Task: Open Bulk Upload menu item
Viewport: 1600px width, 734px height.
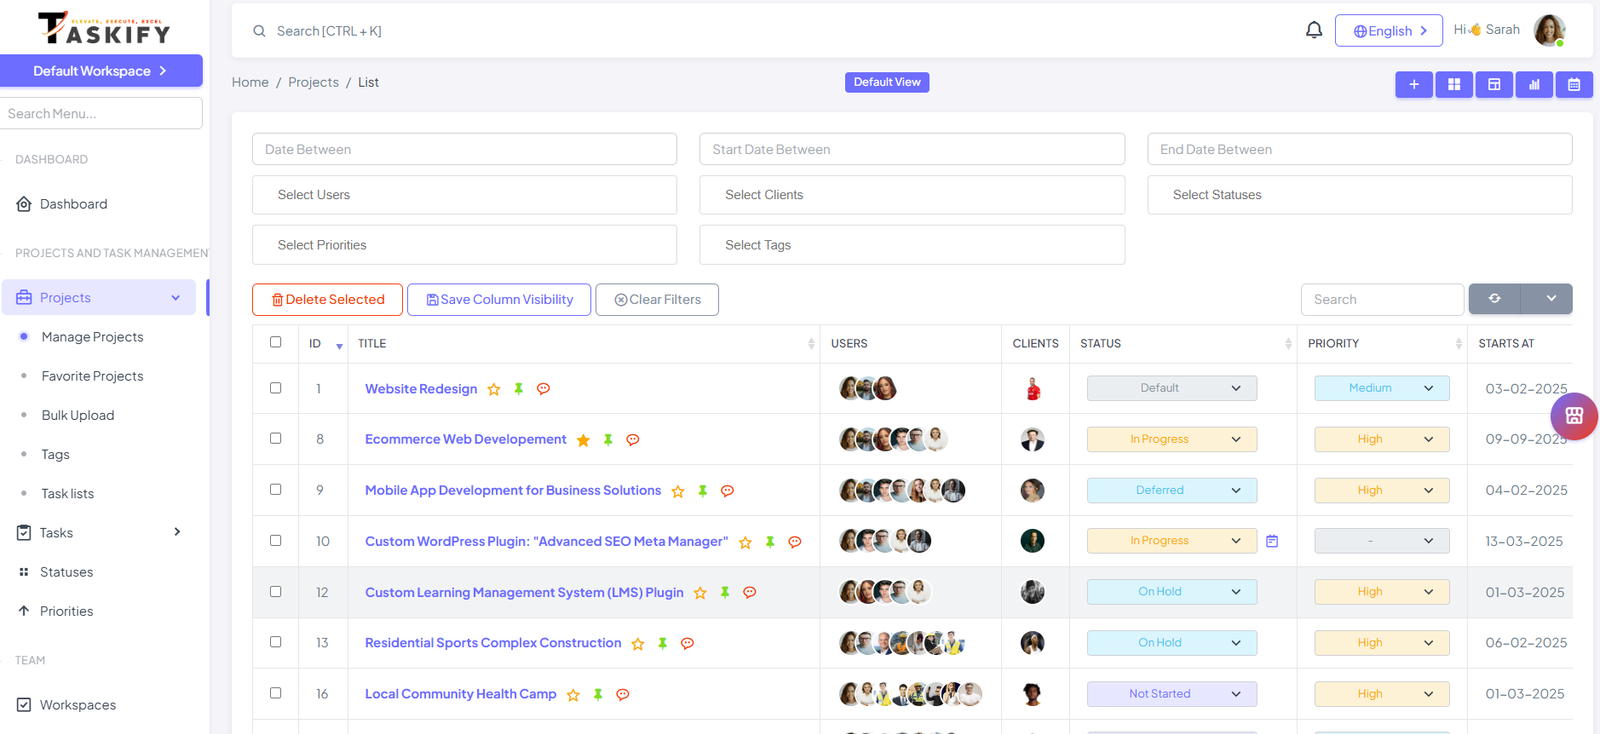Action: pos(78,415)
